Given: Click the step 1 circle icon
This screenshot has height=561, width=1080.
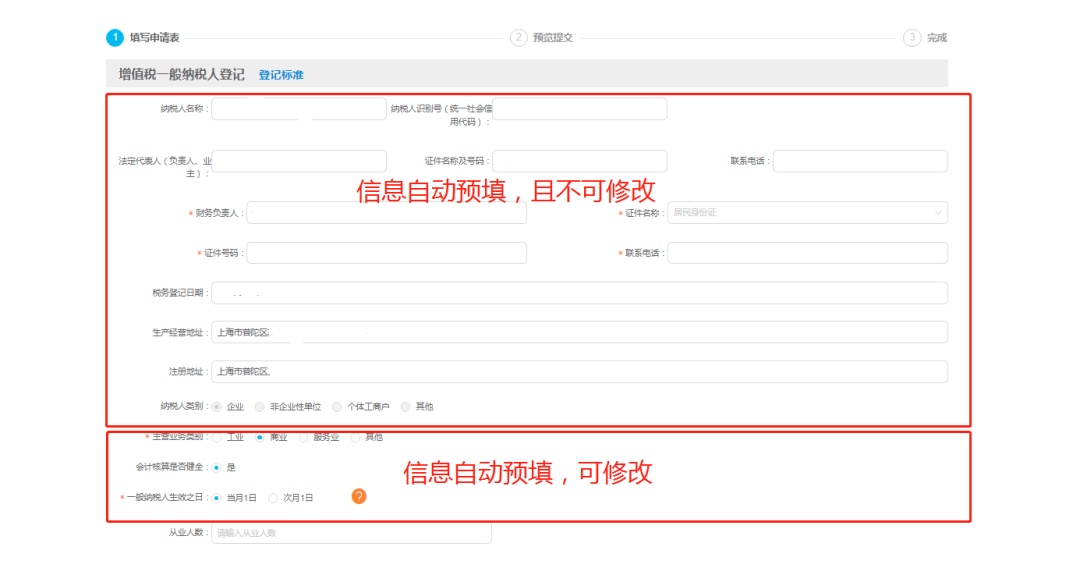Looking at the screenshot, I should coord(115,38).
